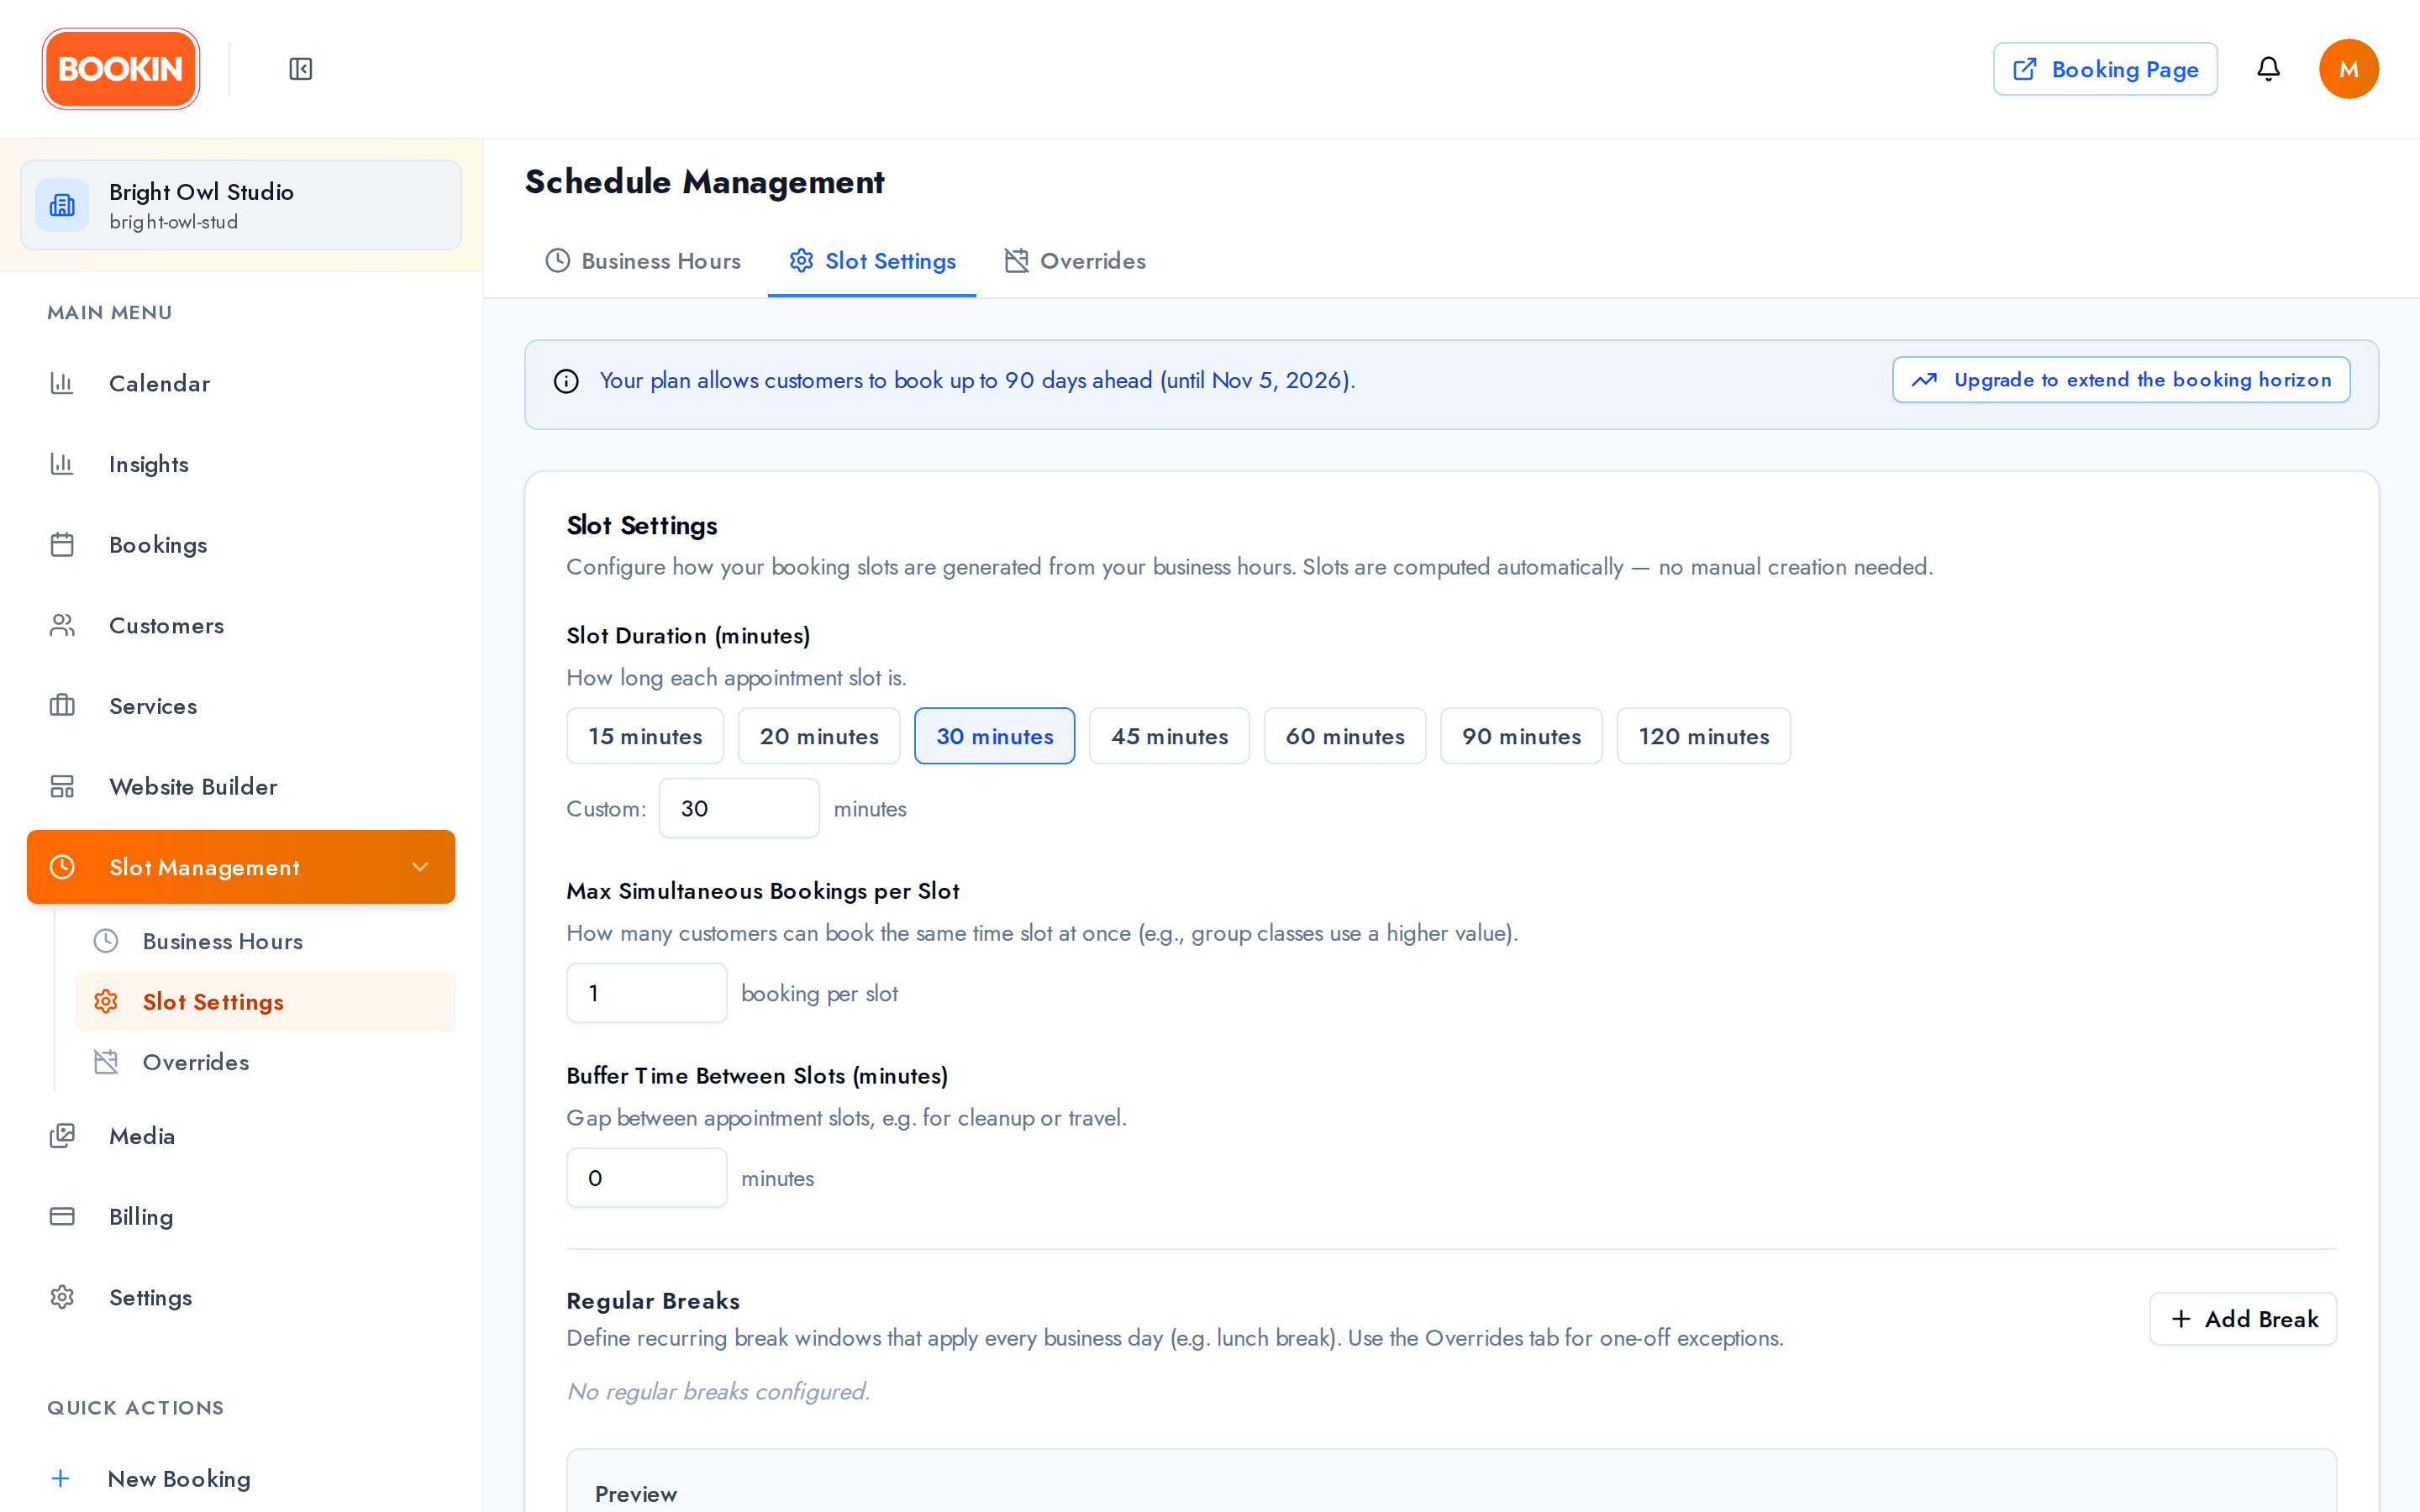2420x1512 pixels.
Task: Click the 'No regular breaks configured.' text
Action: (718, 1391)
